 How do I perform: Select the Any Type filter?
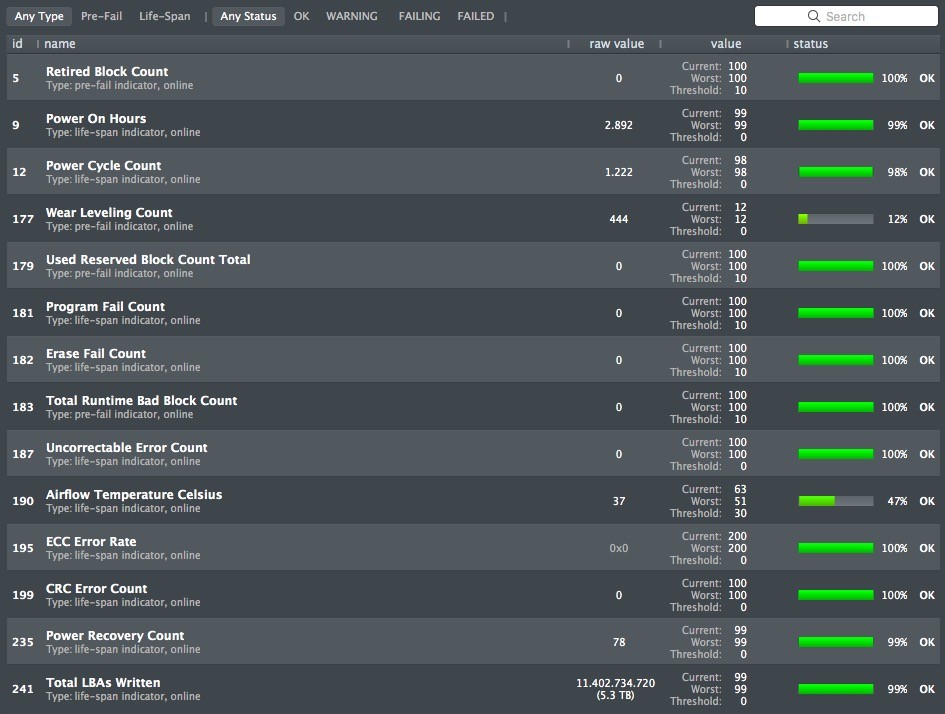[x=39, y=16]
